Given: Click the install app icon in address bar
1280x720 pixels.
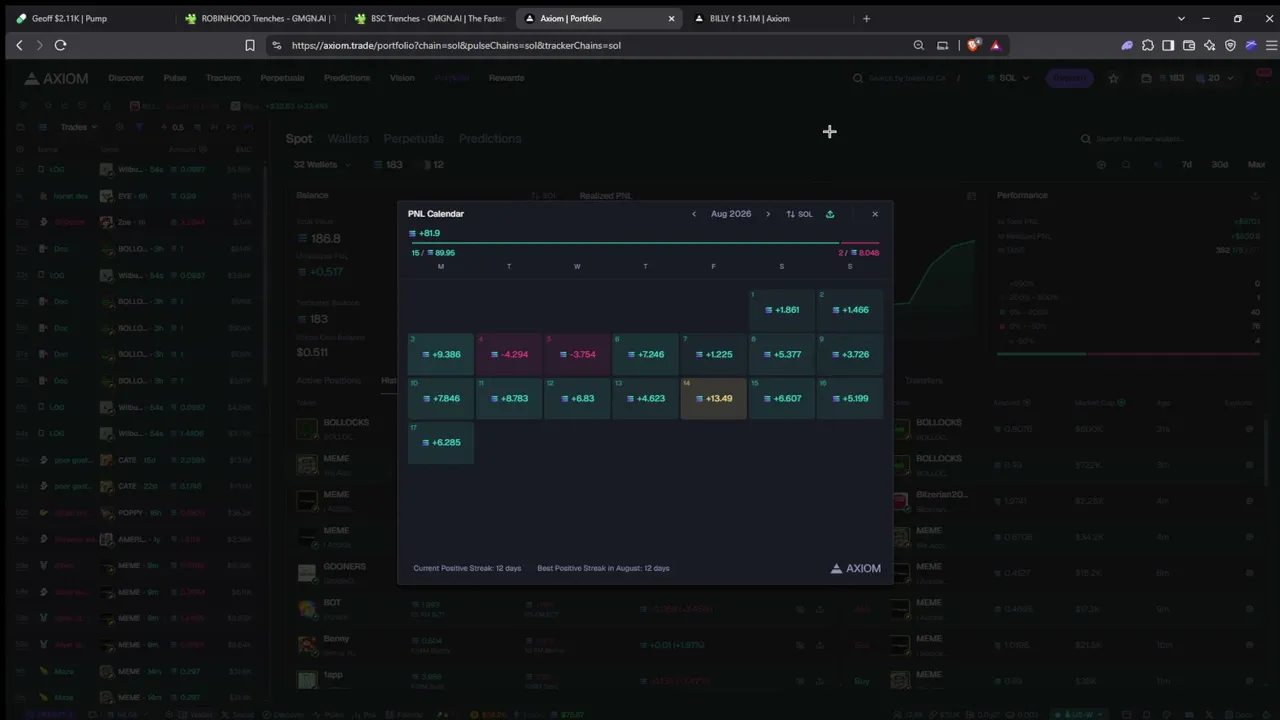Looking at the screenshot, I should coord(942,45).
